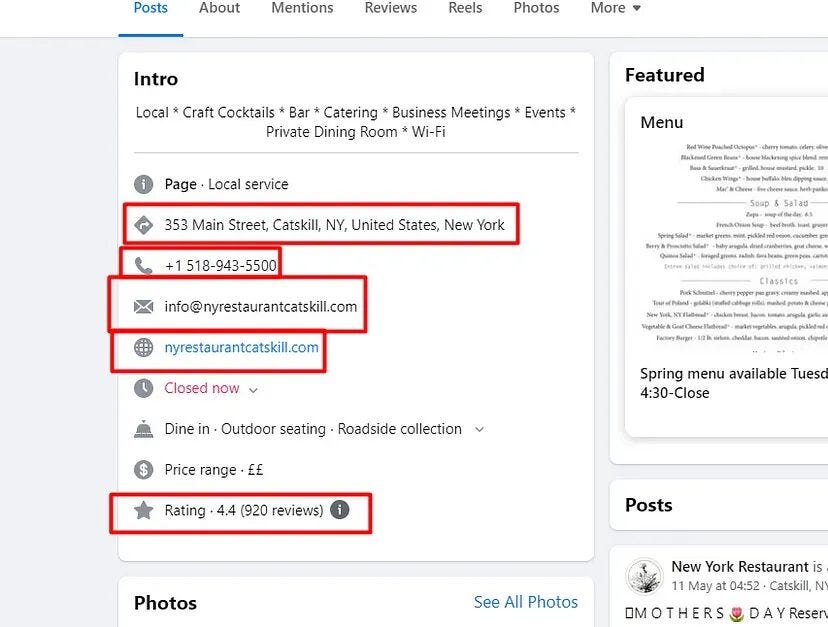Go to the About tab
Image resolution: width=828 pixels, height=627 pixels.
(219, 8)
